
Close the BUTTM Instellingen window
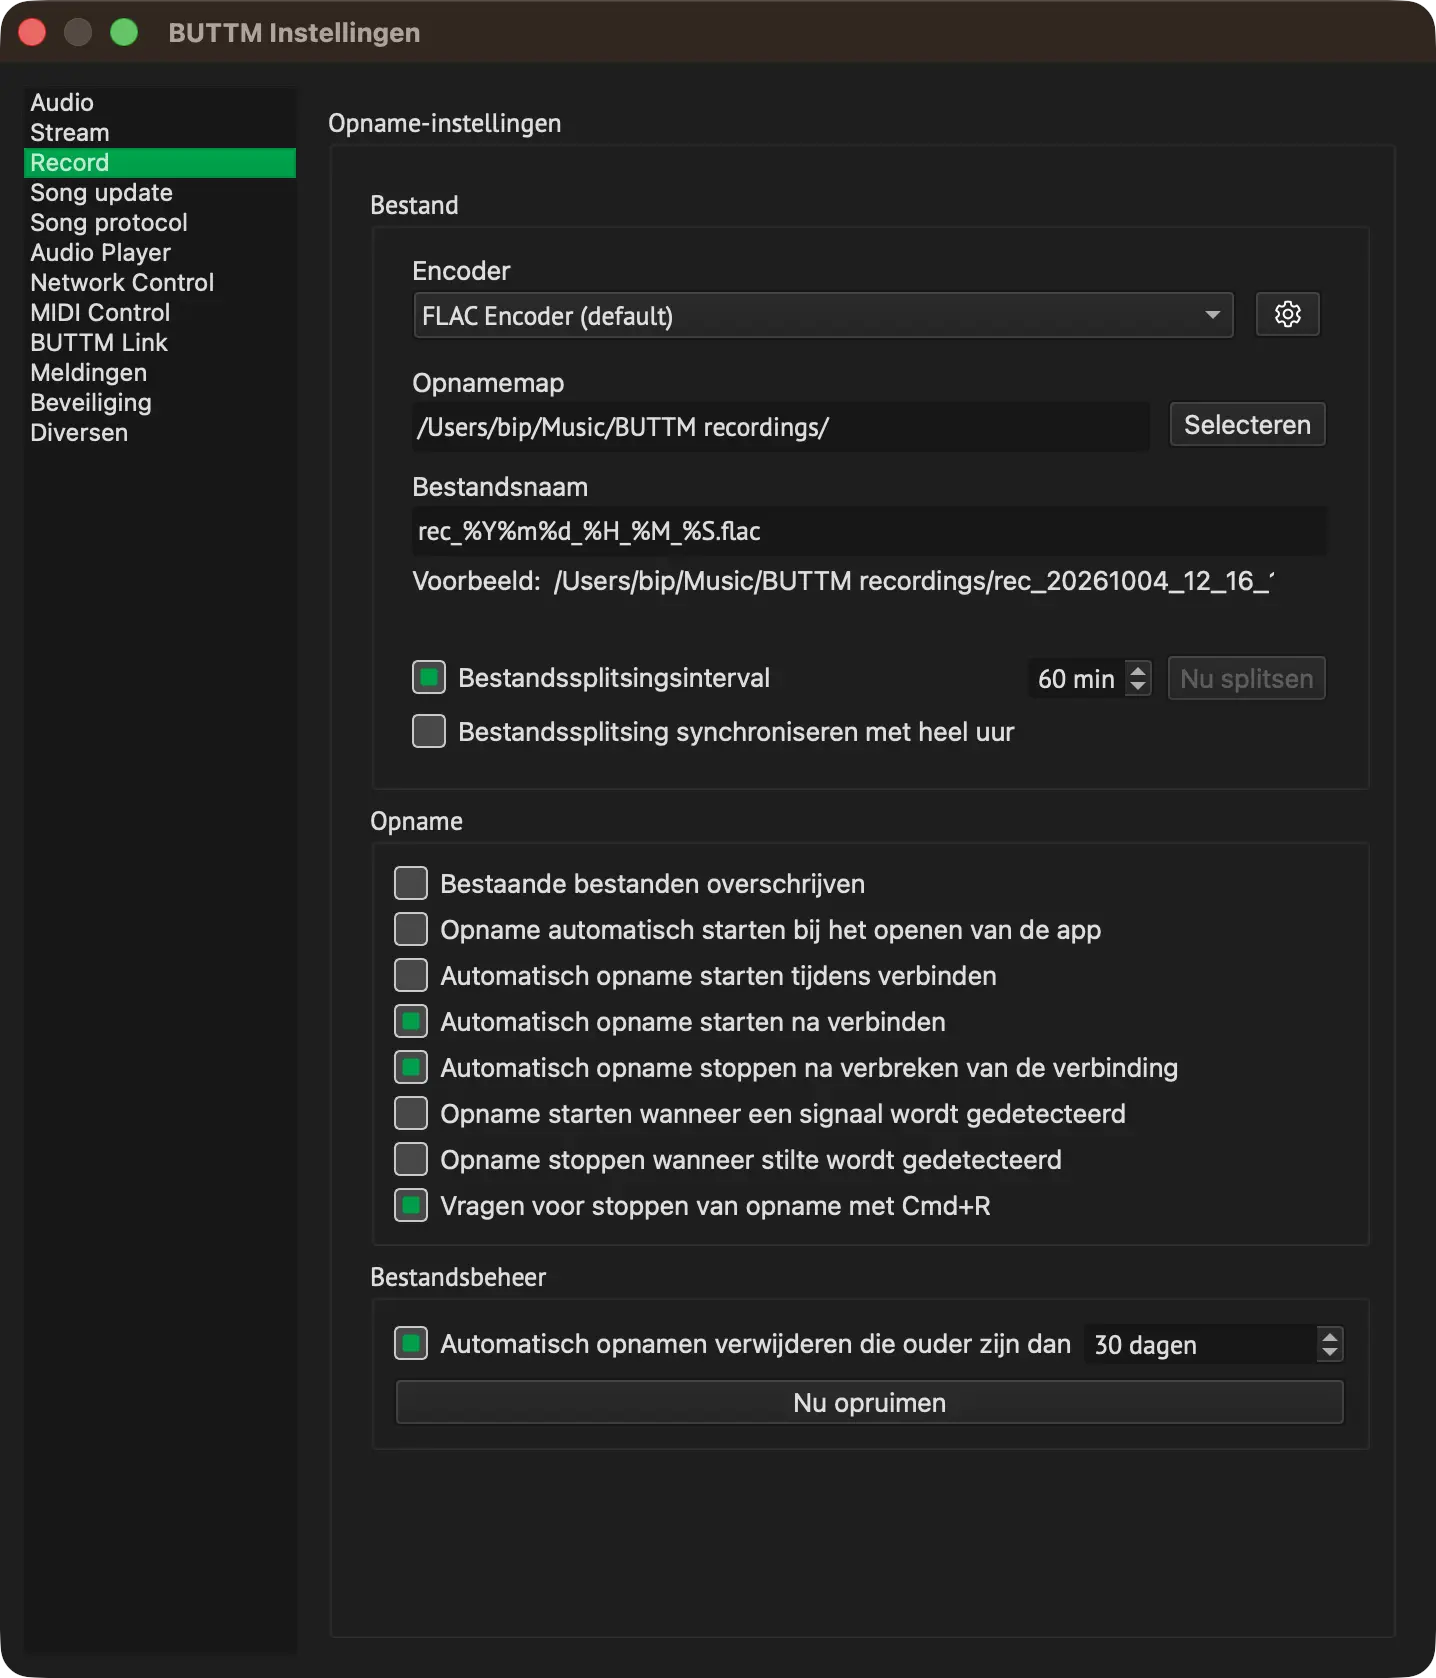pyautogui.click(x=32, y=32)
